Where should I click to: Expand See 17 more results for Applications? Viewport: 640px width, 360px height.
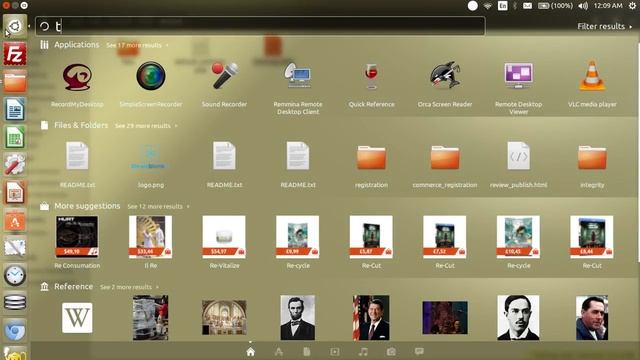click(x=137, y=45)
